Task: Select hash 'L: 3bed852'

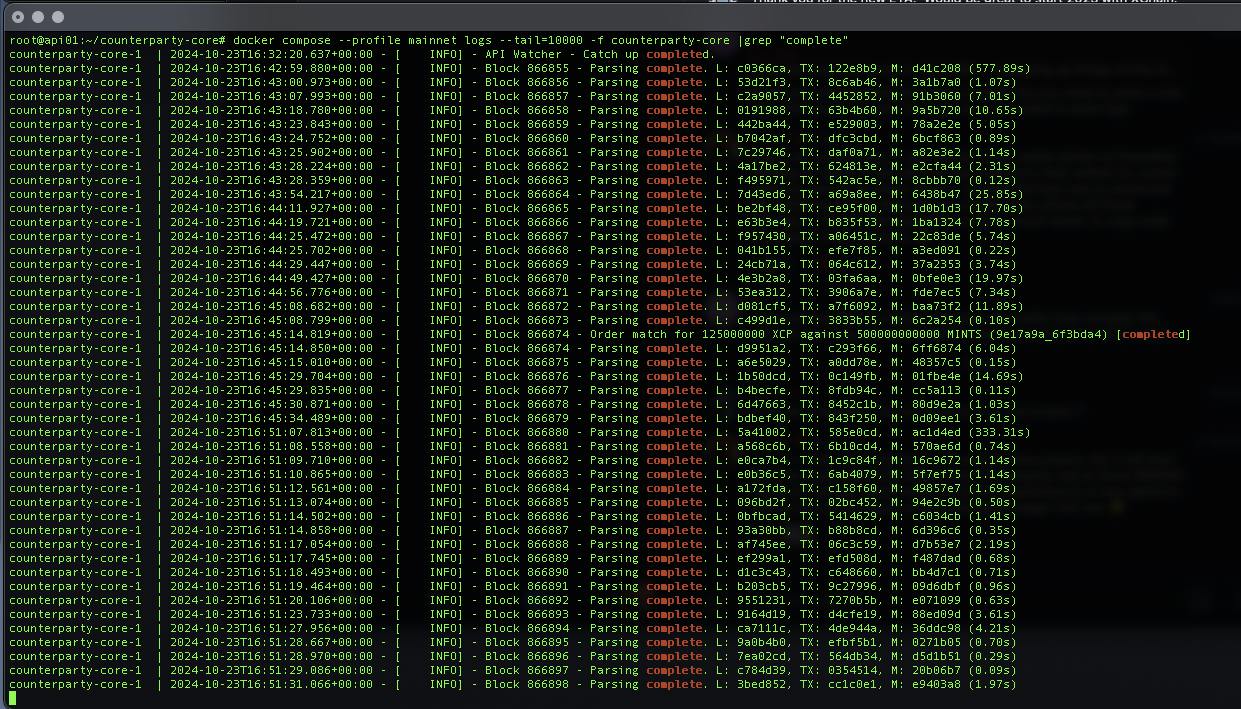Action: 753,684
